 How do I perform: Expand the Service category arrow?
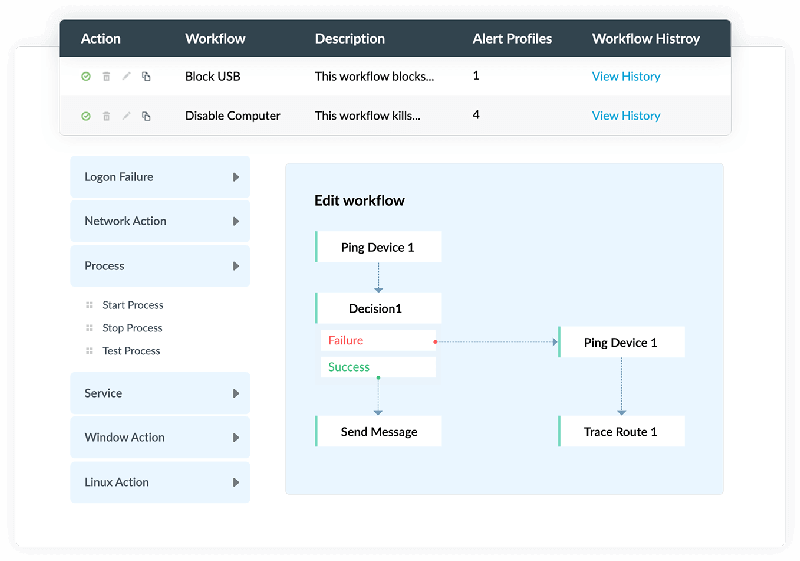pos(236,394)
